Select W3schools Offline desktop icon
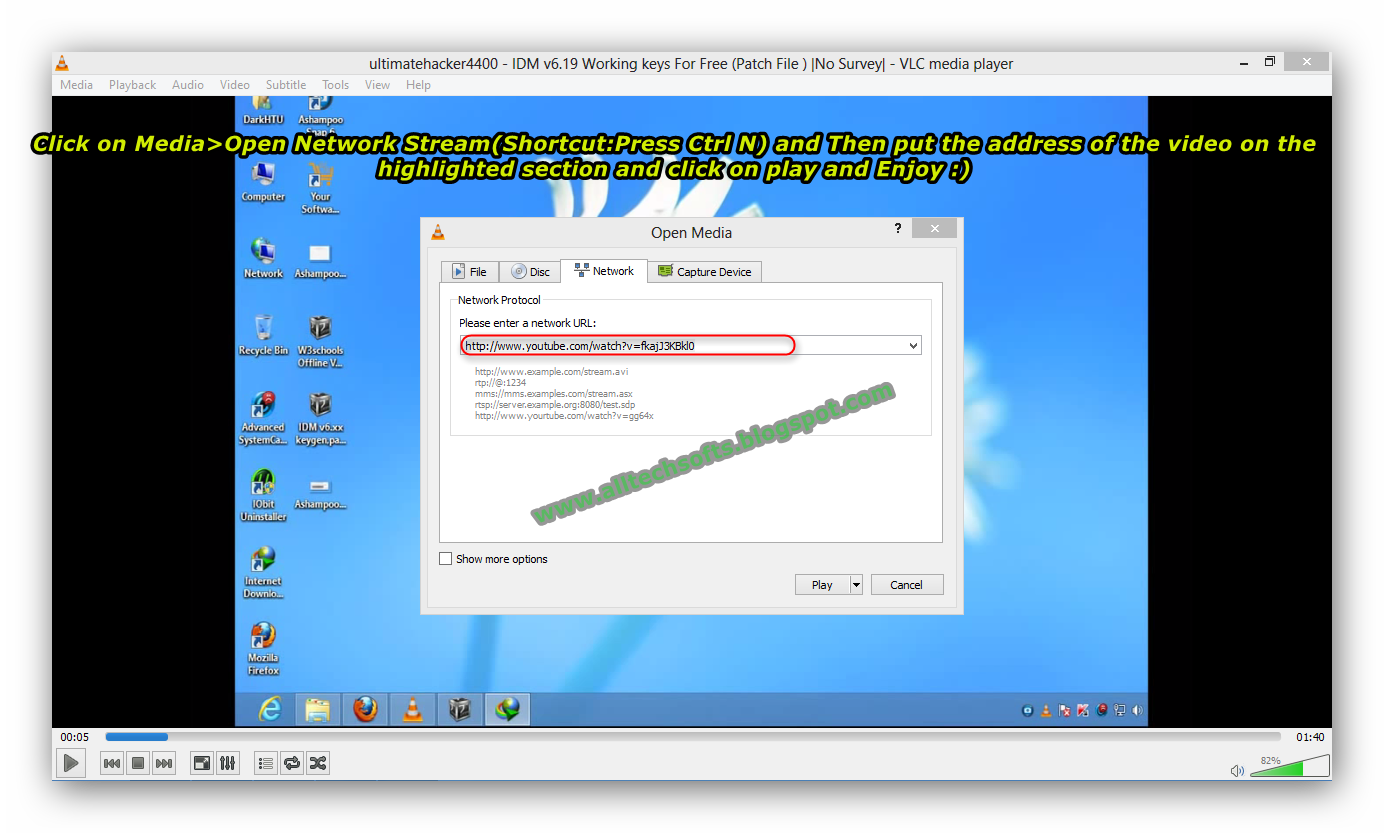 tap(320, 342)
